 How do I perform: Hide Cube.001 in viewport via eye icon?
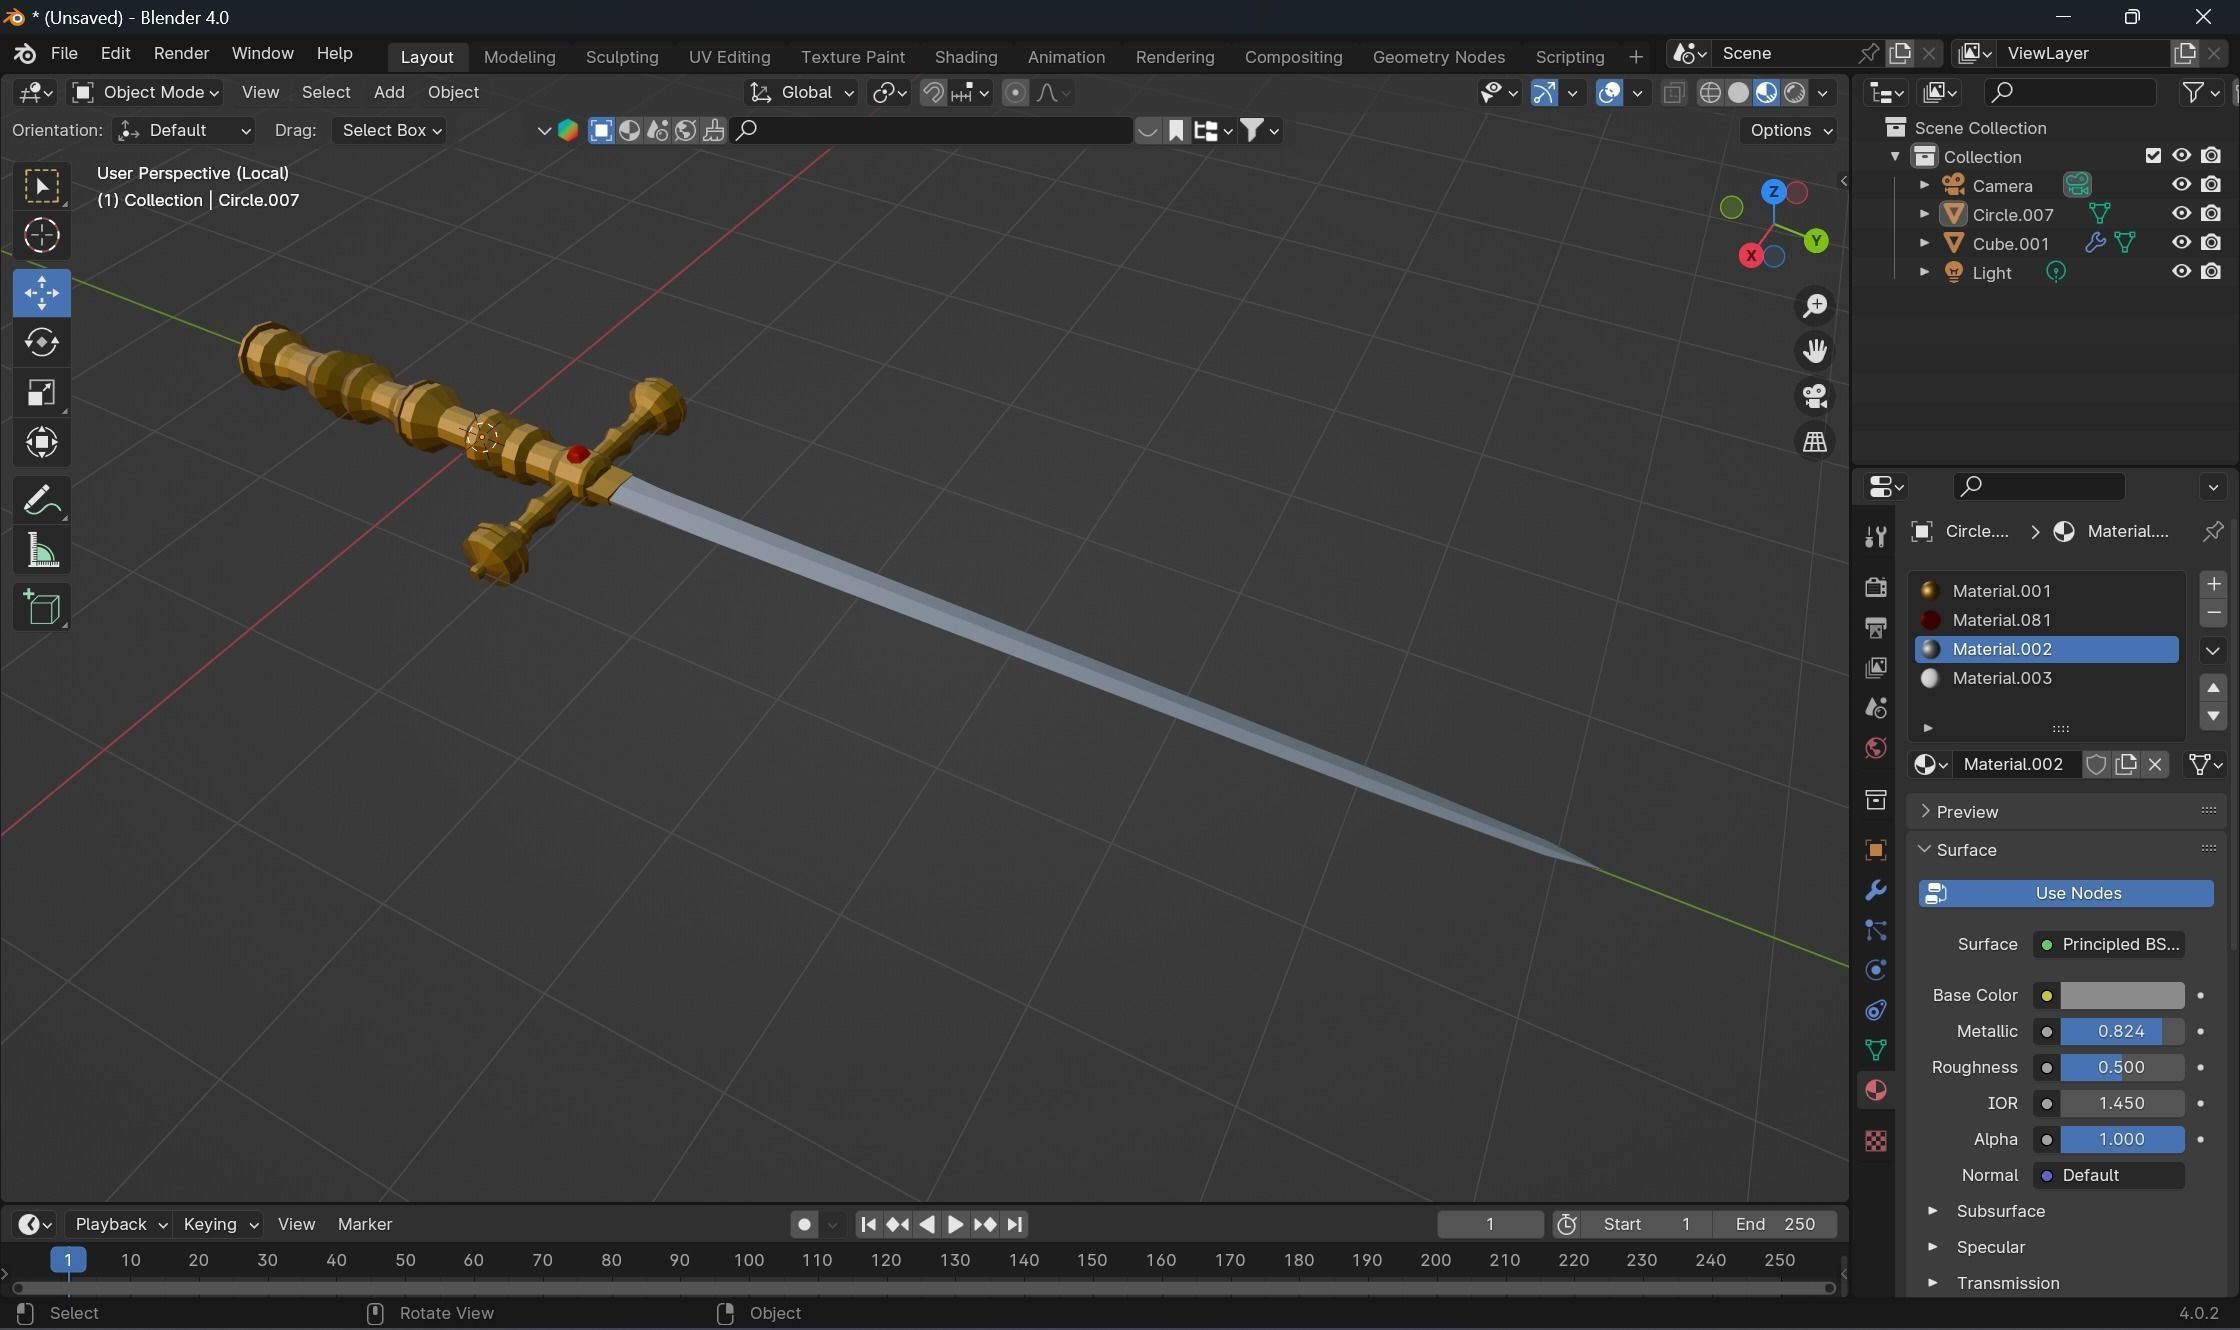pyautogui.click(x=2181, y=243)
